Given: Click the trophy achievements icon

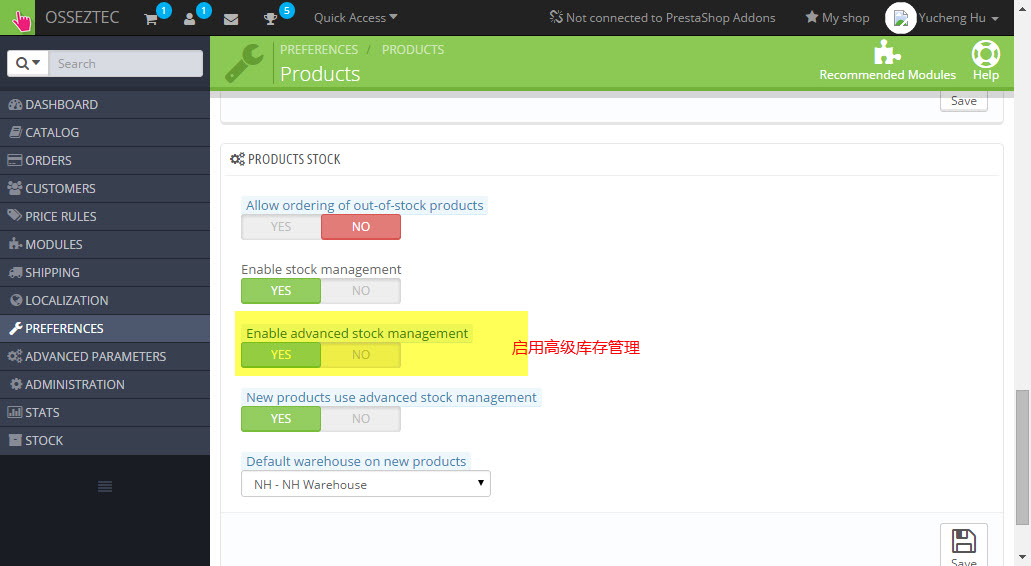Looking at the screenshot, I should (270, 18).
